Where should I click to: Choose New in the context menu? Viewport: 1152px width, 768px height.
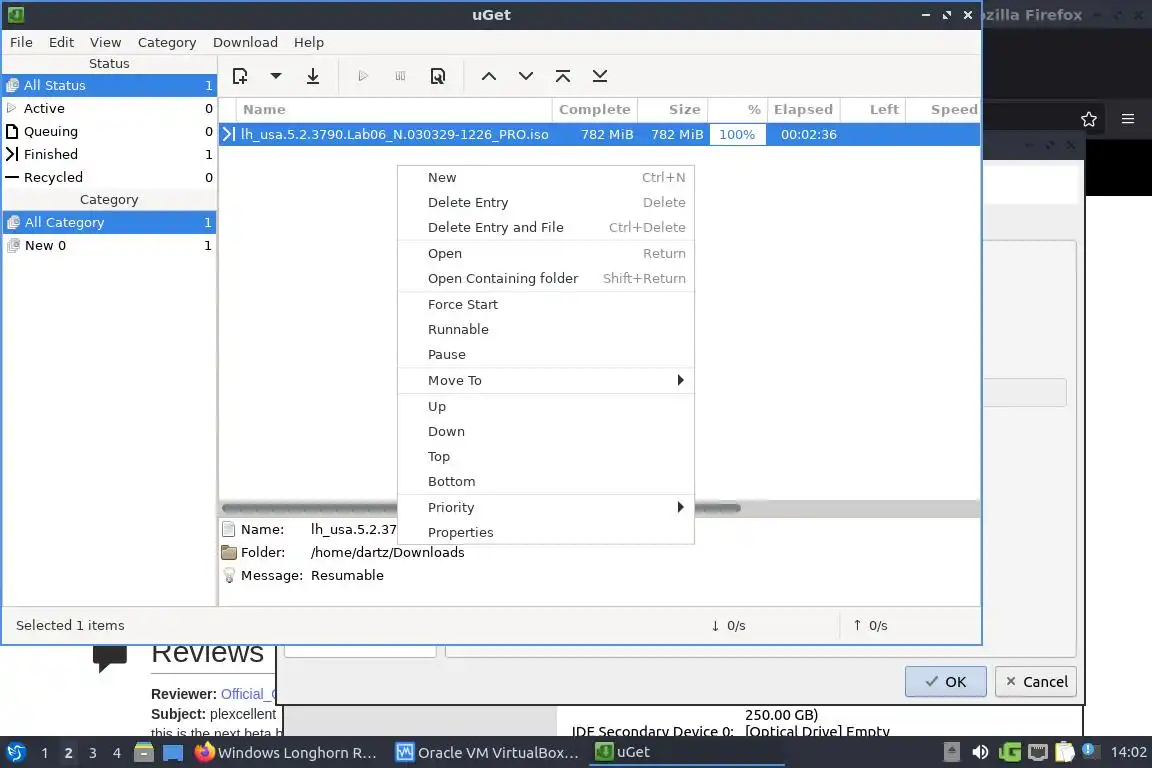tap(546, 177)
